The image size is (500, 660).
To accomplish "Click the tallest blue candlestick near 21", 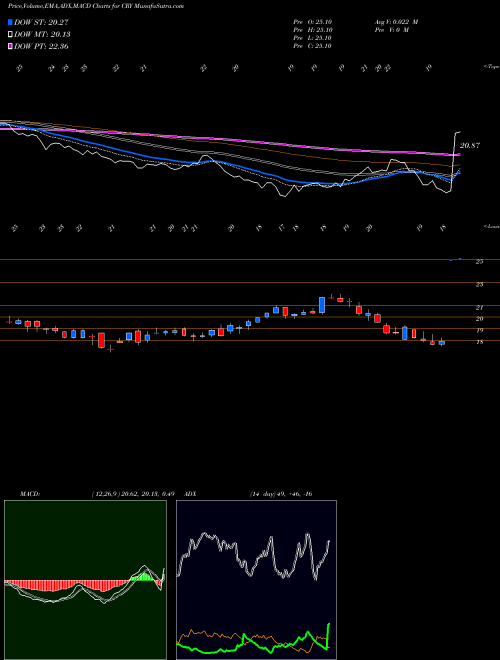I will tap(322, 305).
